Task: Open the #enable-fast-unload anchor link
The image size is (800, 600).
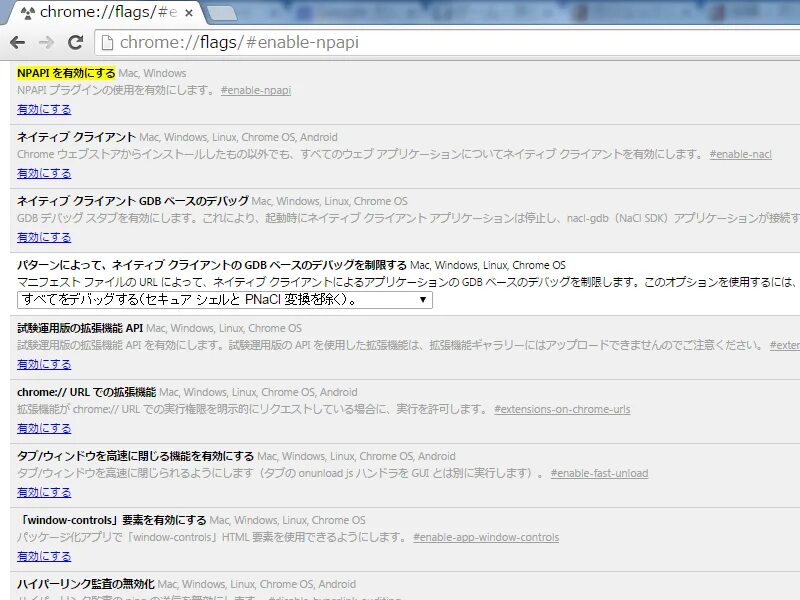Action: pos(599,473)
